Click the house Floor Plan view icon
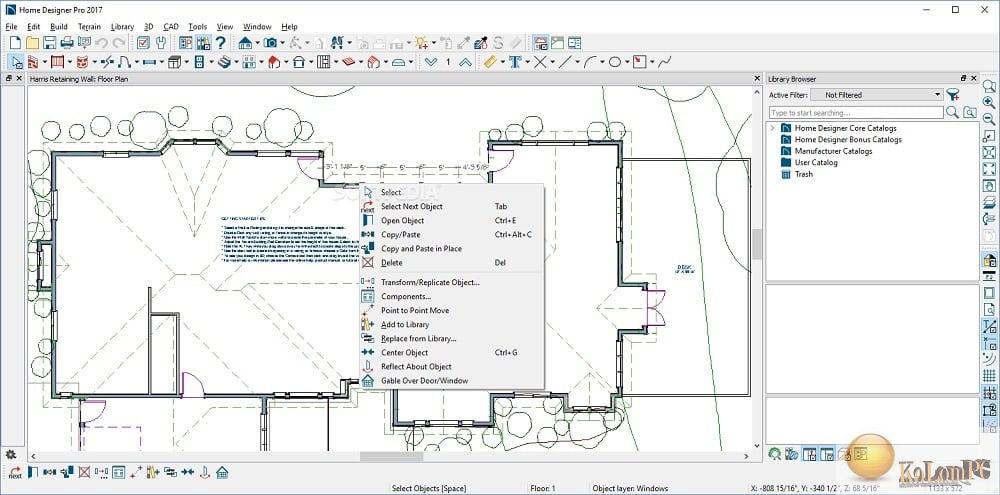This screenshot has width=1000, height=495. pyautogui.click(x=245, y=43)
